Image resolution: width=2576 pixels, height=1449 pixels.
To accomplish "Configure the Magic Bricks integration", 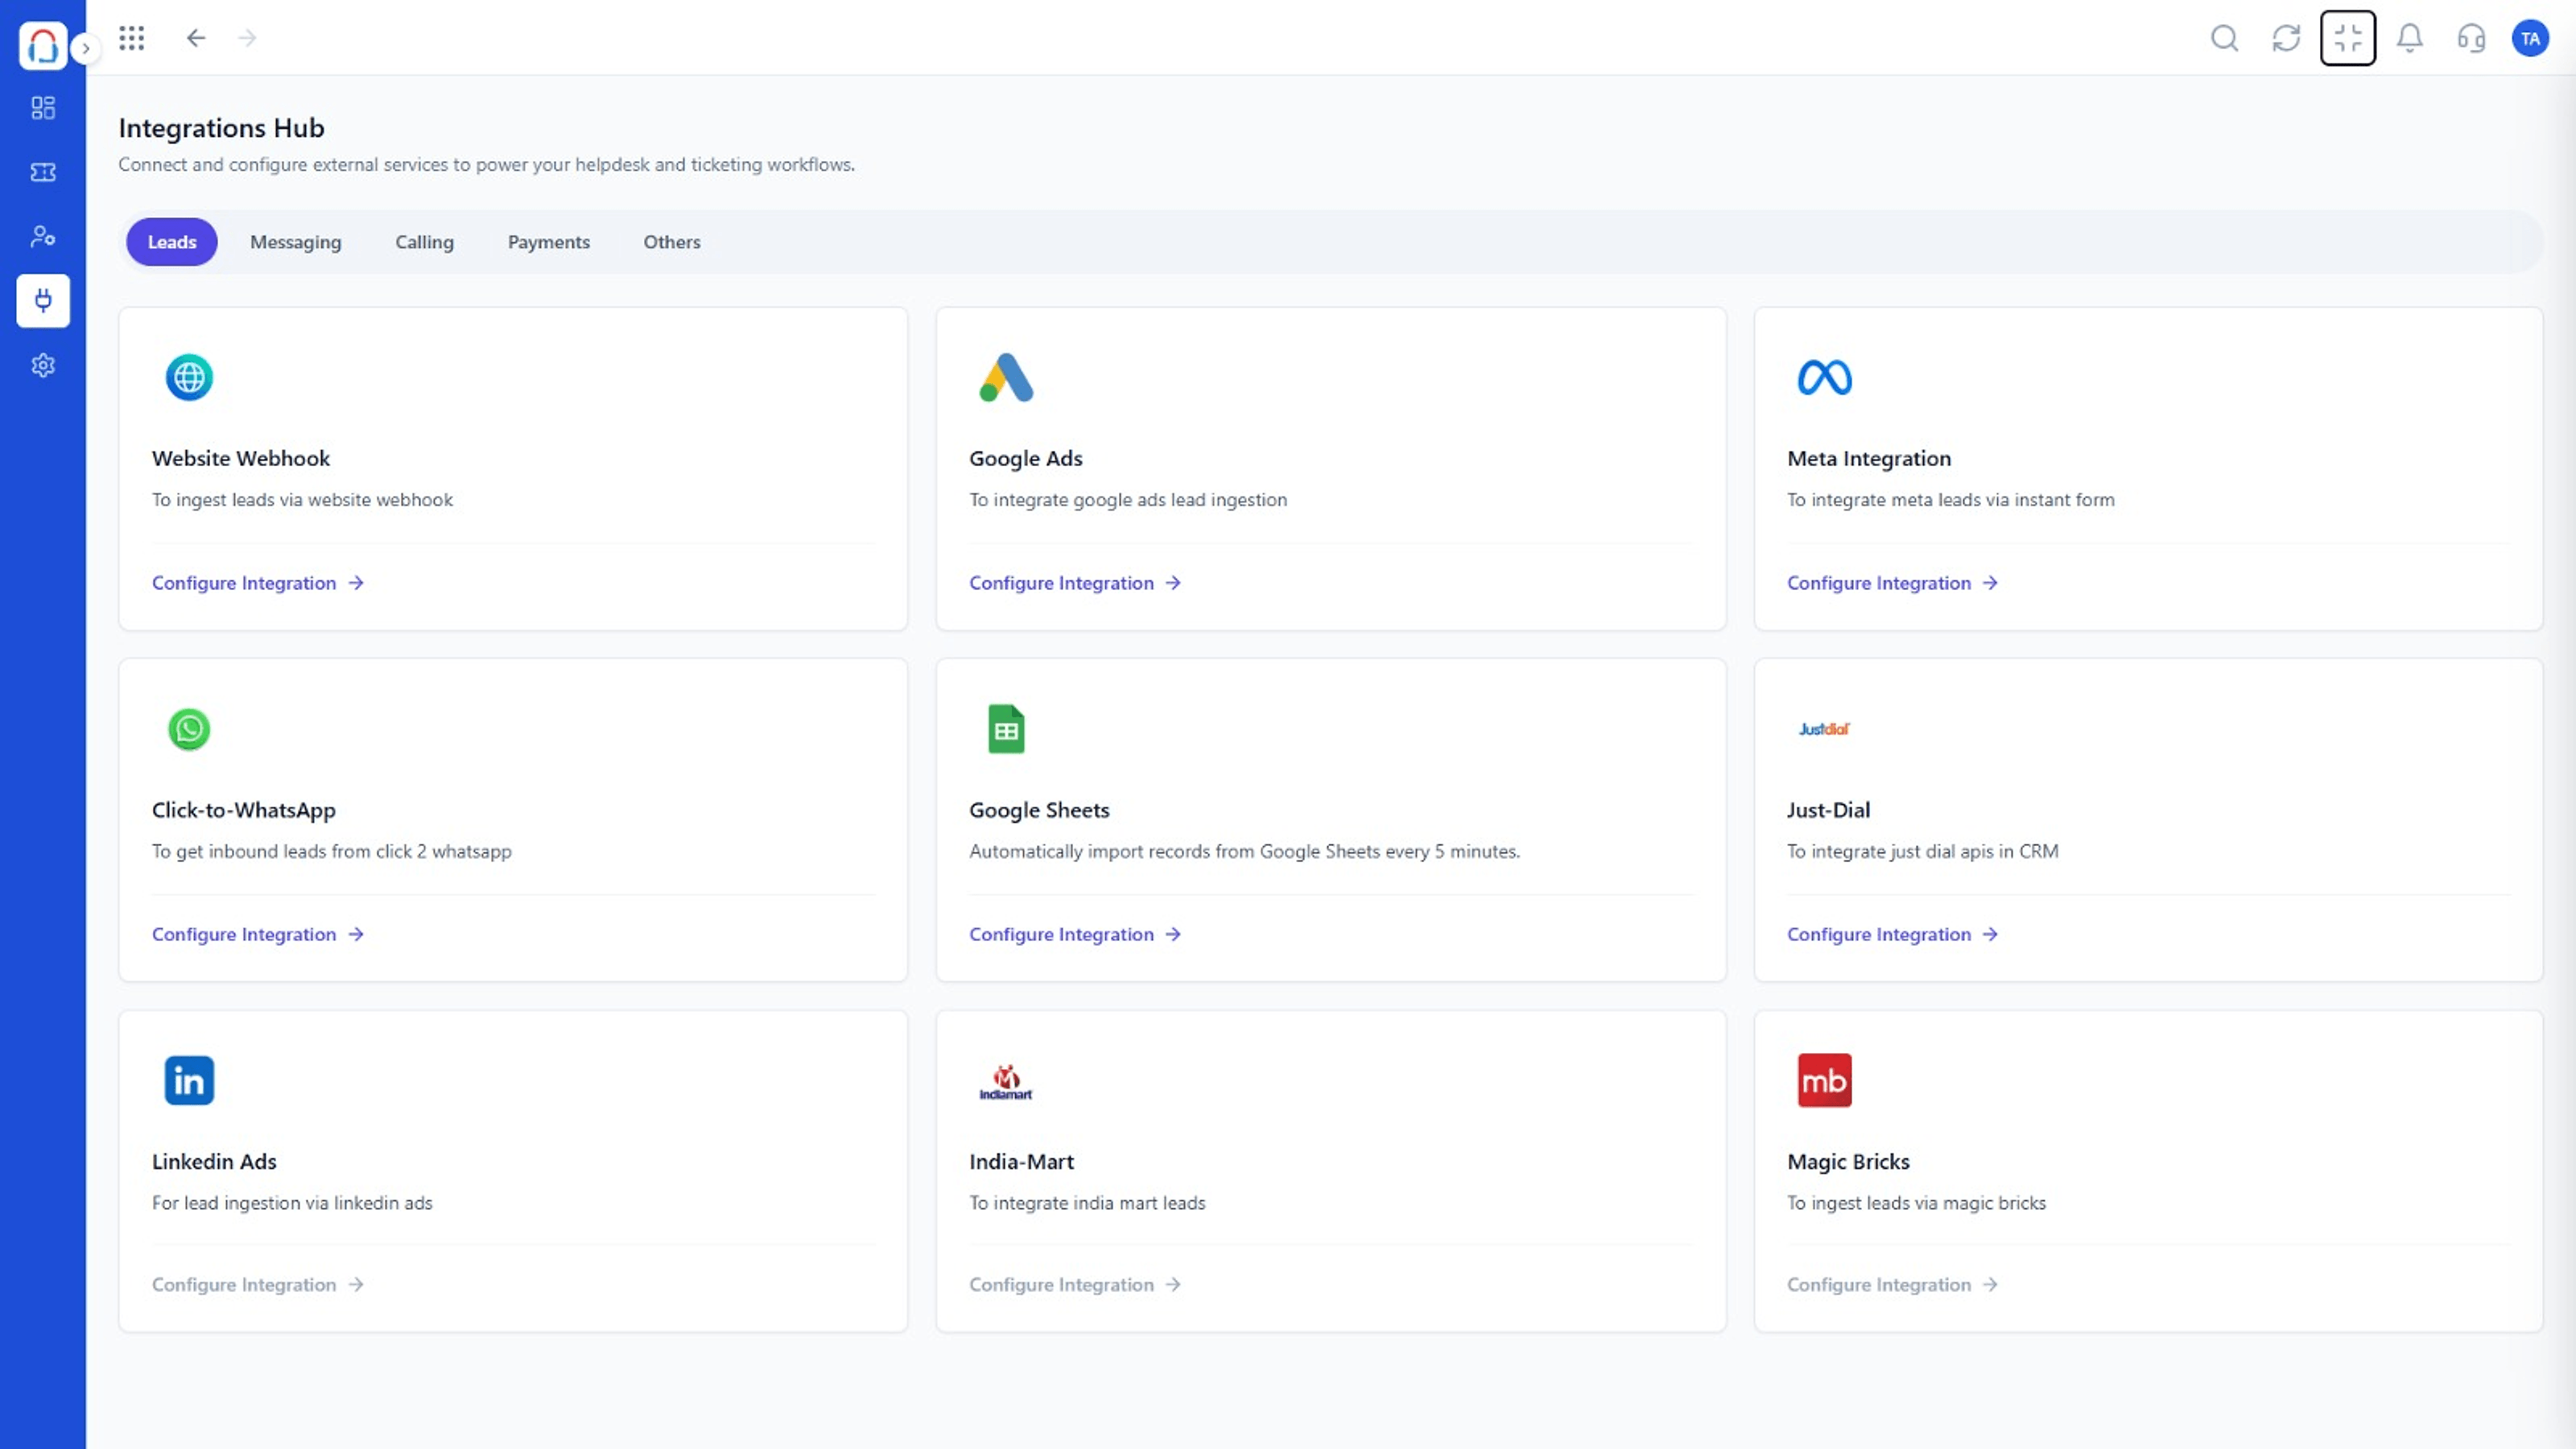I will 1892,1285.
